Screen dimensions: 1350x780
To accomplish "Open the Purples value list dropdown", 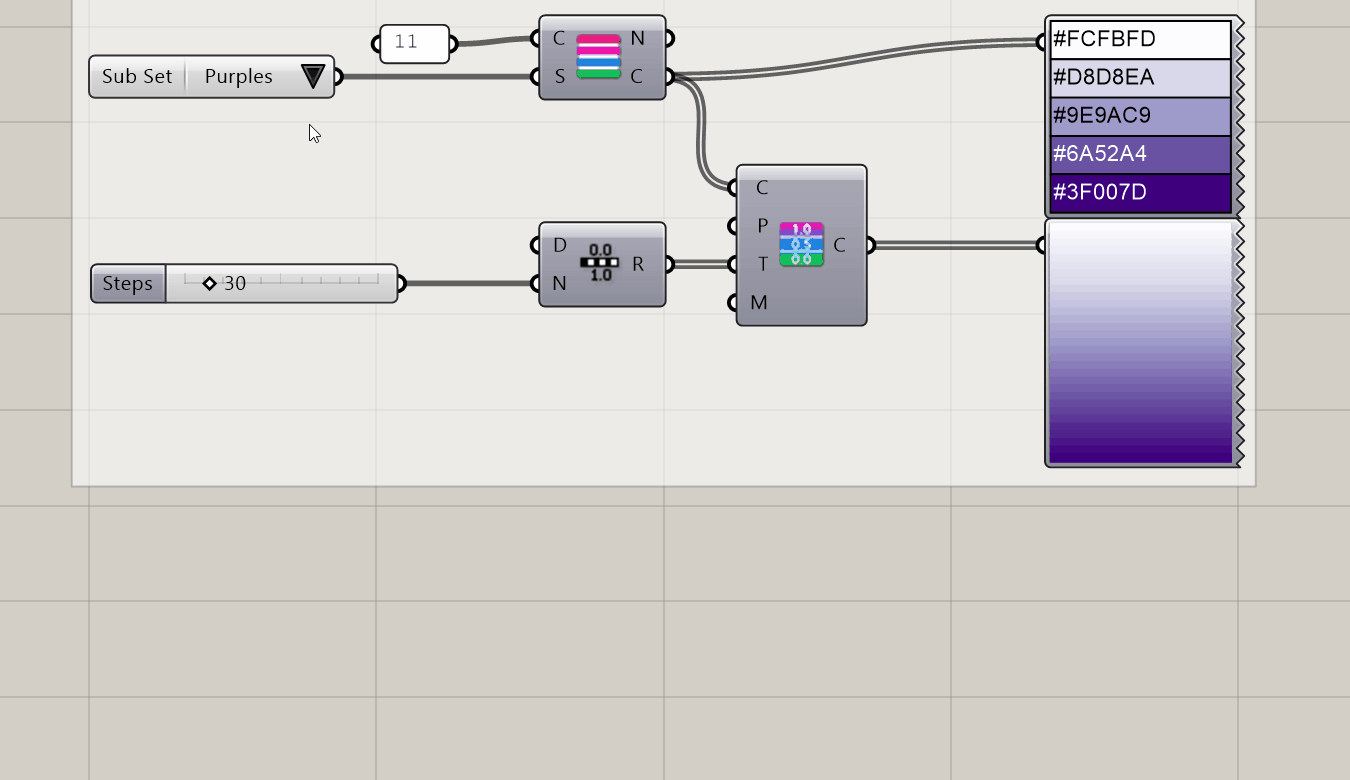I will pos(312,76).
